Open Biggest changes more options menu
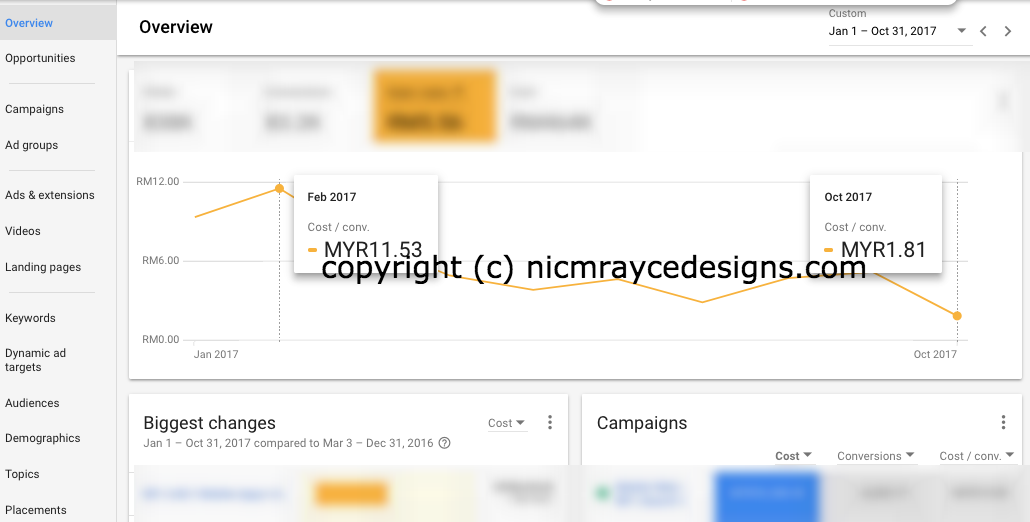 tap(550, 423)
